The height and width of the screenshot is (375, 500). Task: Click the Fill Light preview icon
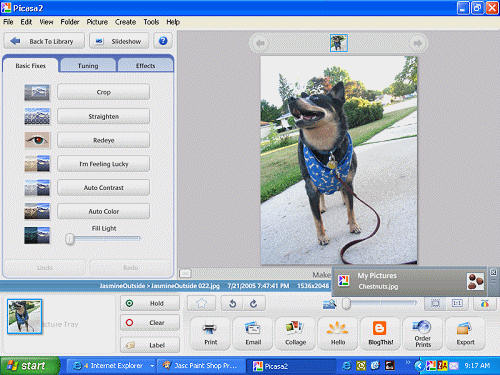(x=37, y=235)
